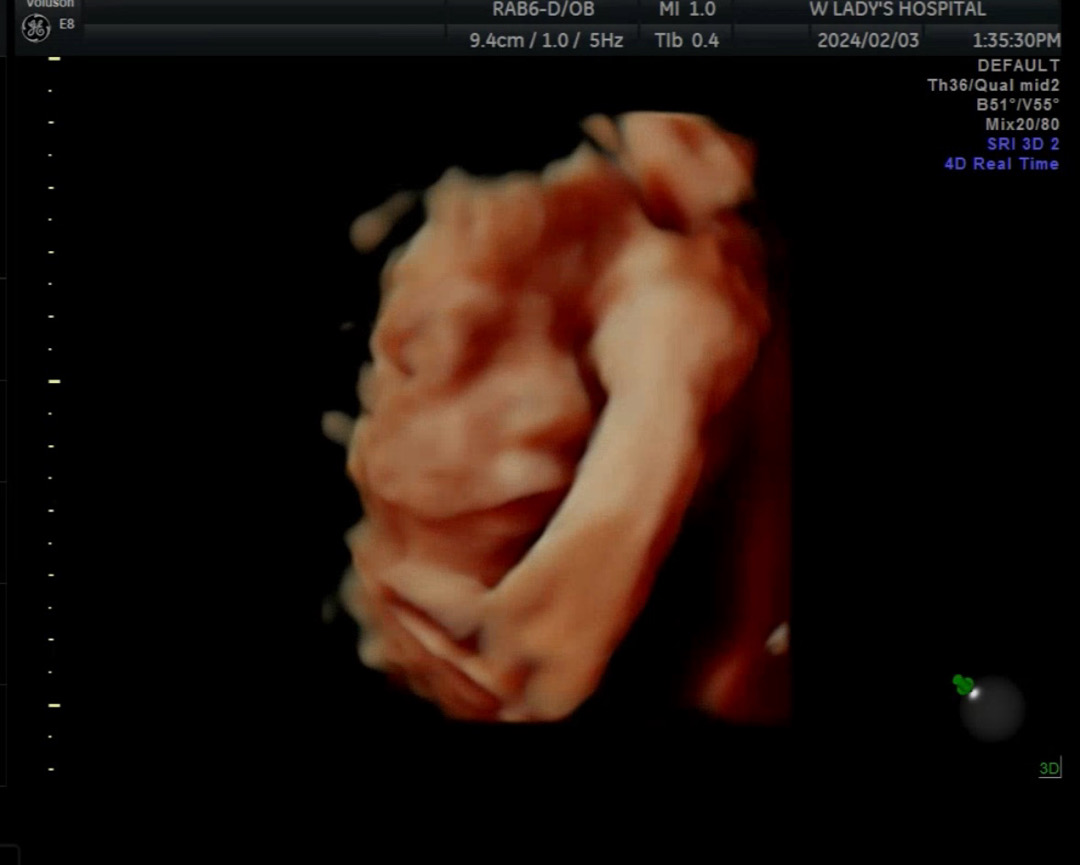
Task: Click the 2024/02/03 date display
Action: pyautogui.click(x=866, y=41)
